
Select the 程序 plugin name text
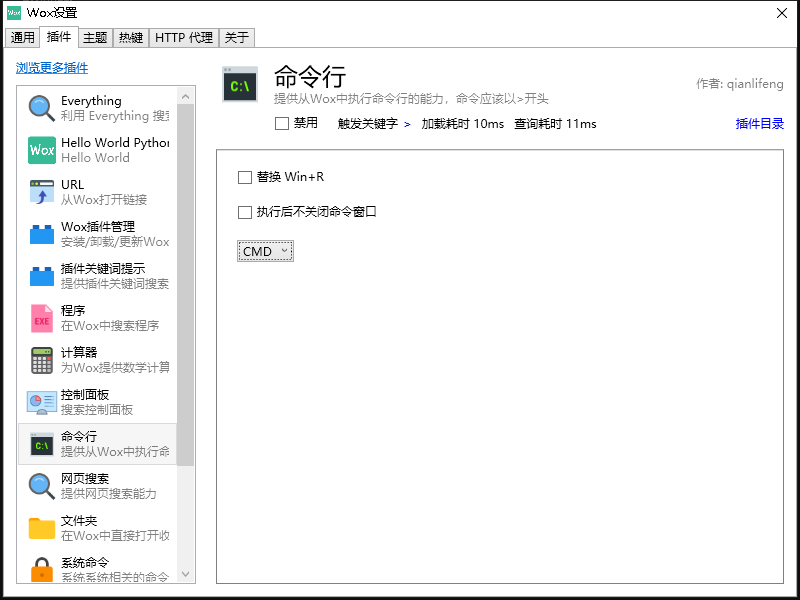coord(73,310)
